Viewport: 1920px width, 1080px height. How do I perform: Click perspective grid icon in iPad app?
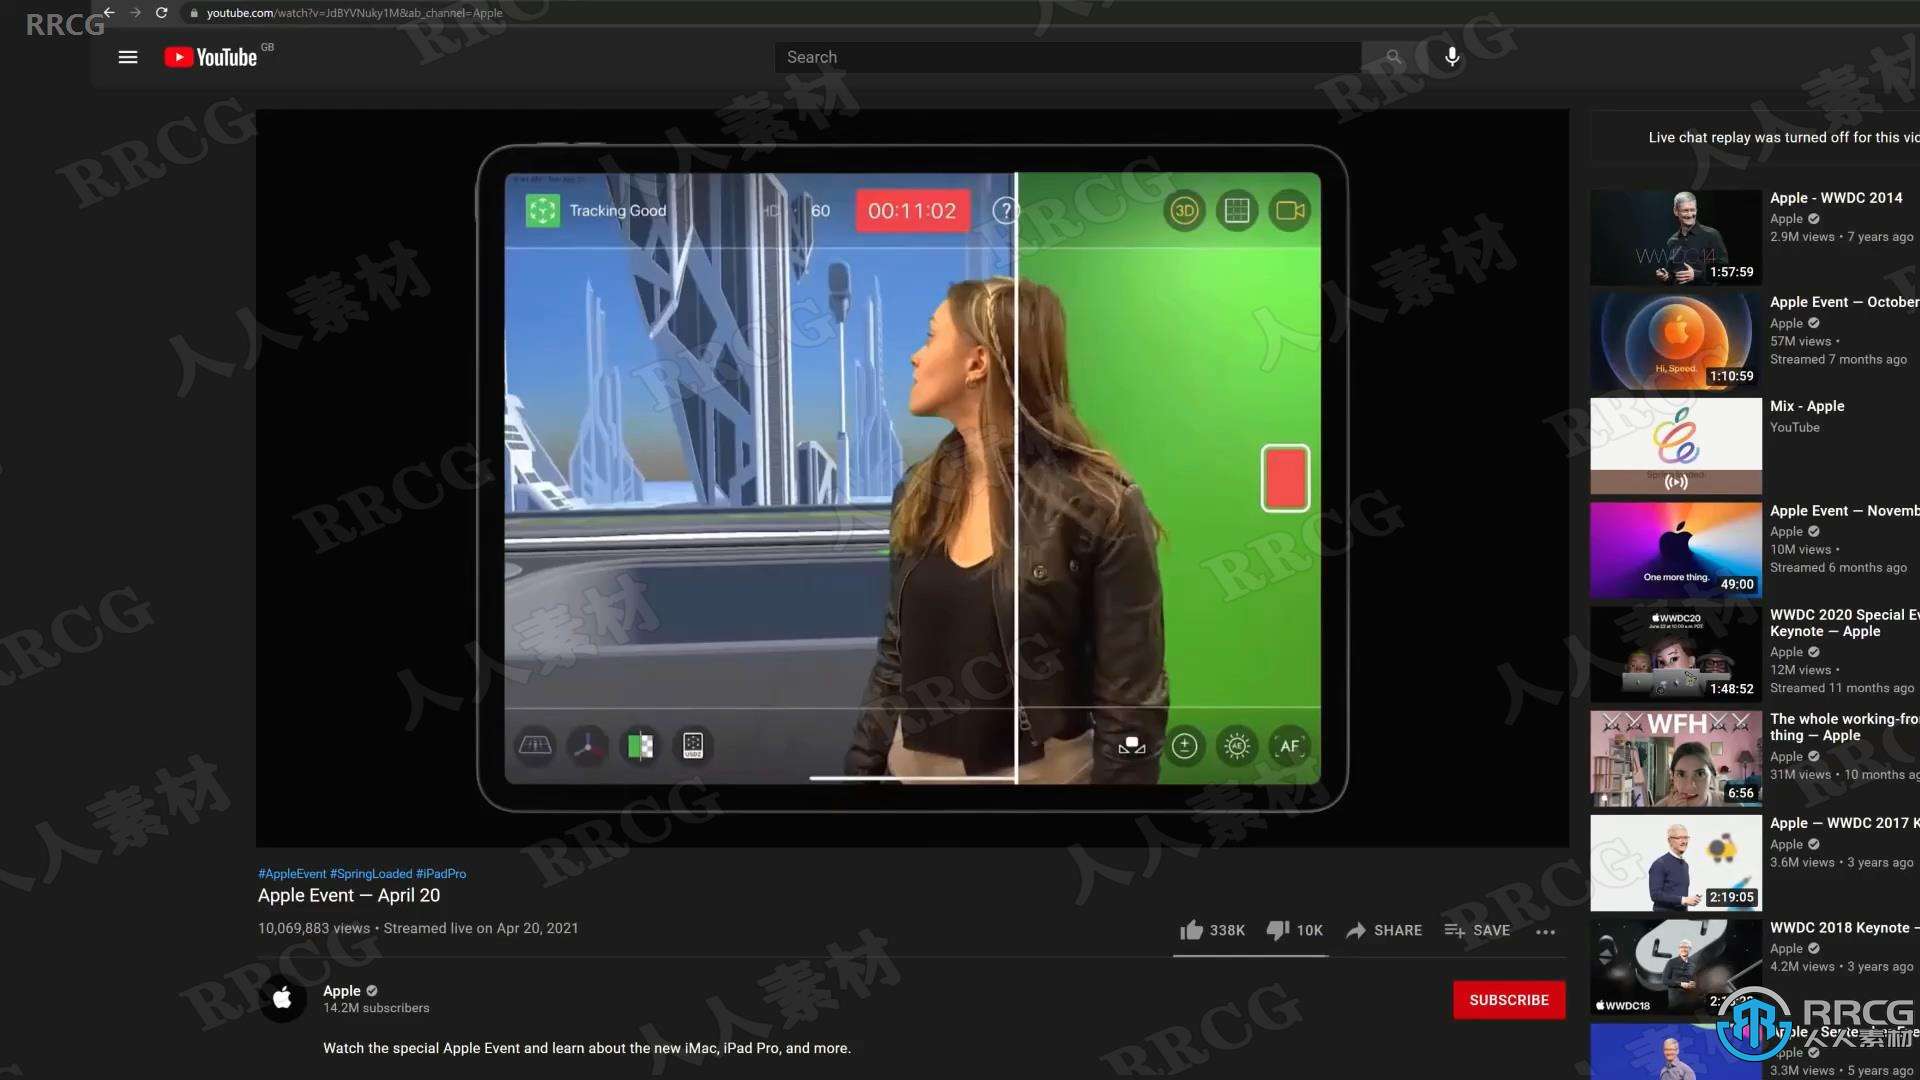[535, 745]
